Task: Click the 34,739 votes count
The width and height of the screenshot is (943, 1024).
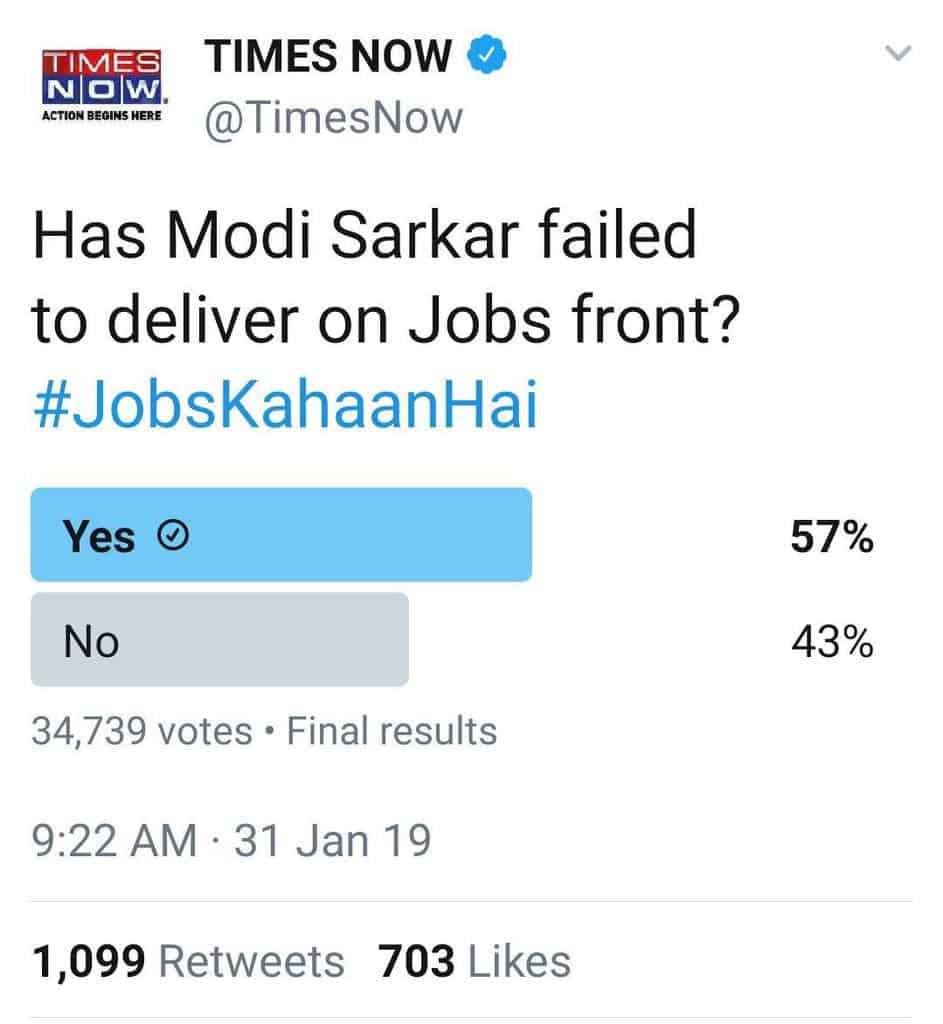Action: (x=141, y=731)
